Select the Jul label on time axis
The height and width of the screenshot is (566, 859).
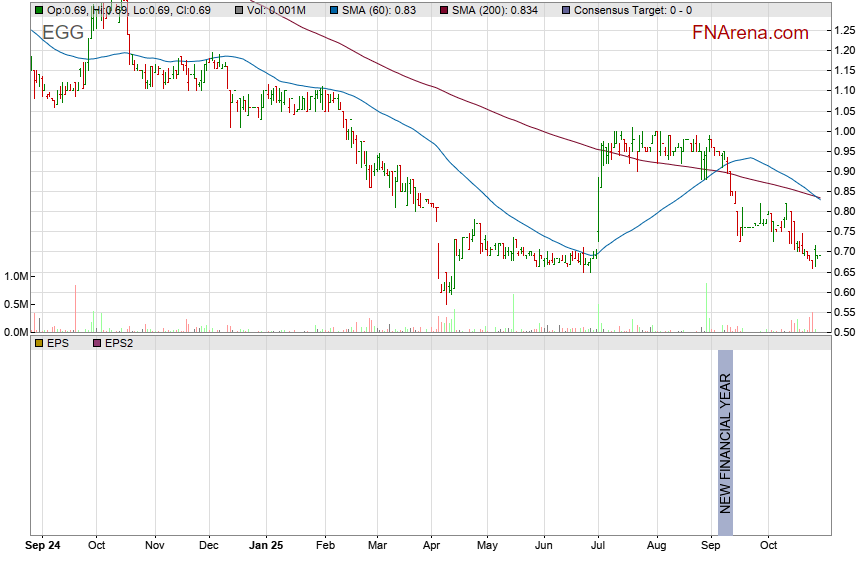598,547
